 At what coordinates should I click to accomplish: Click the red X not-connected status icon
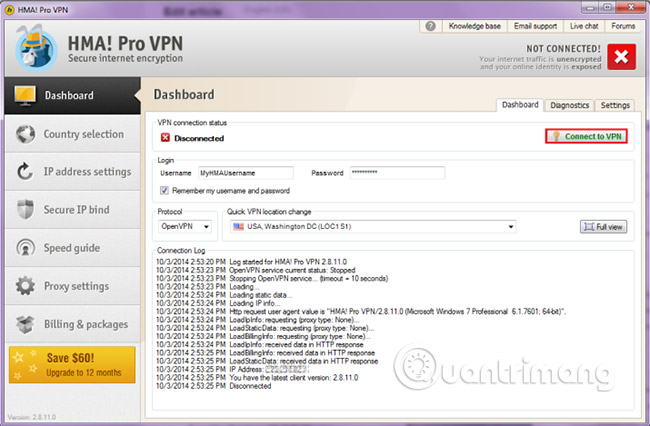621,57
